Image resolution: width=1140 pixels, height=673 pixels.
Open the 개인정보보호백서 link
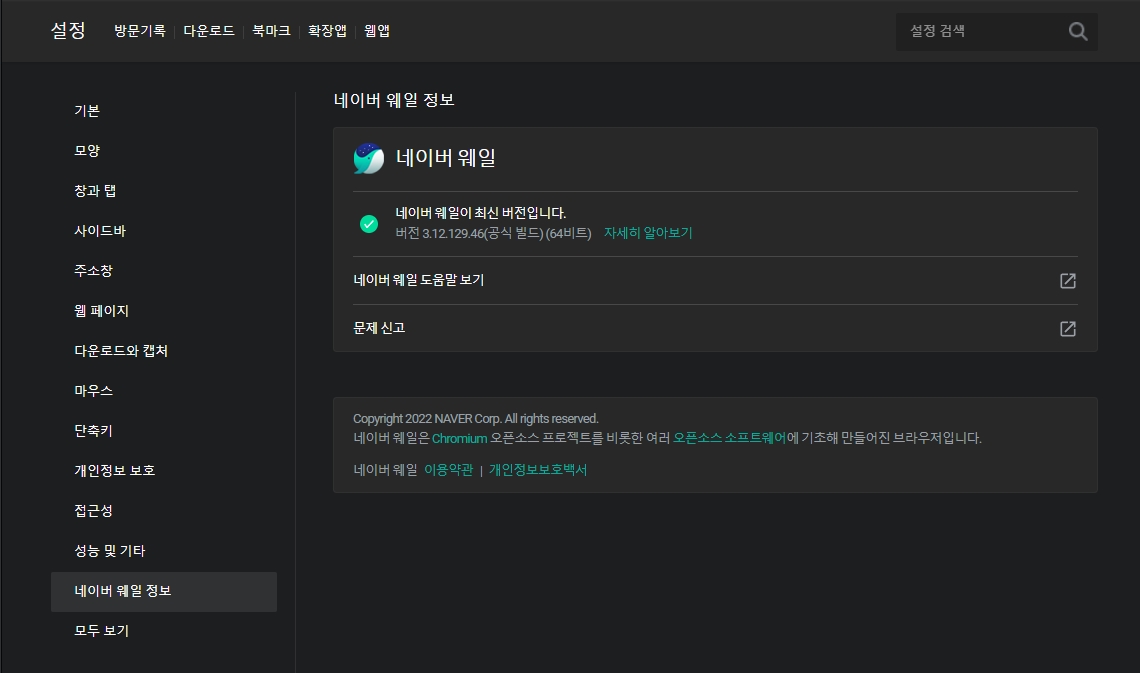[x=538, y=470]
